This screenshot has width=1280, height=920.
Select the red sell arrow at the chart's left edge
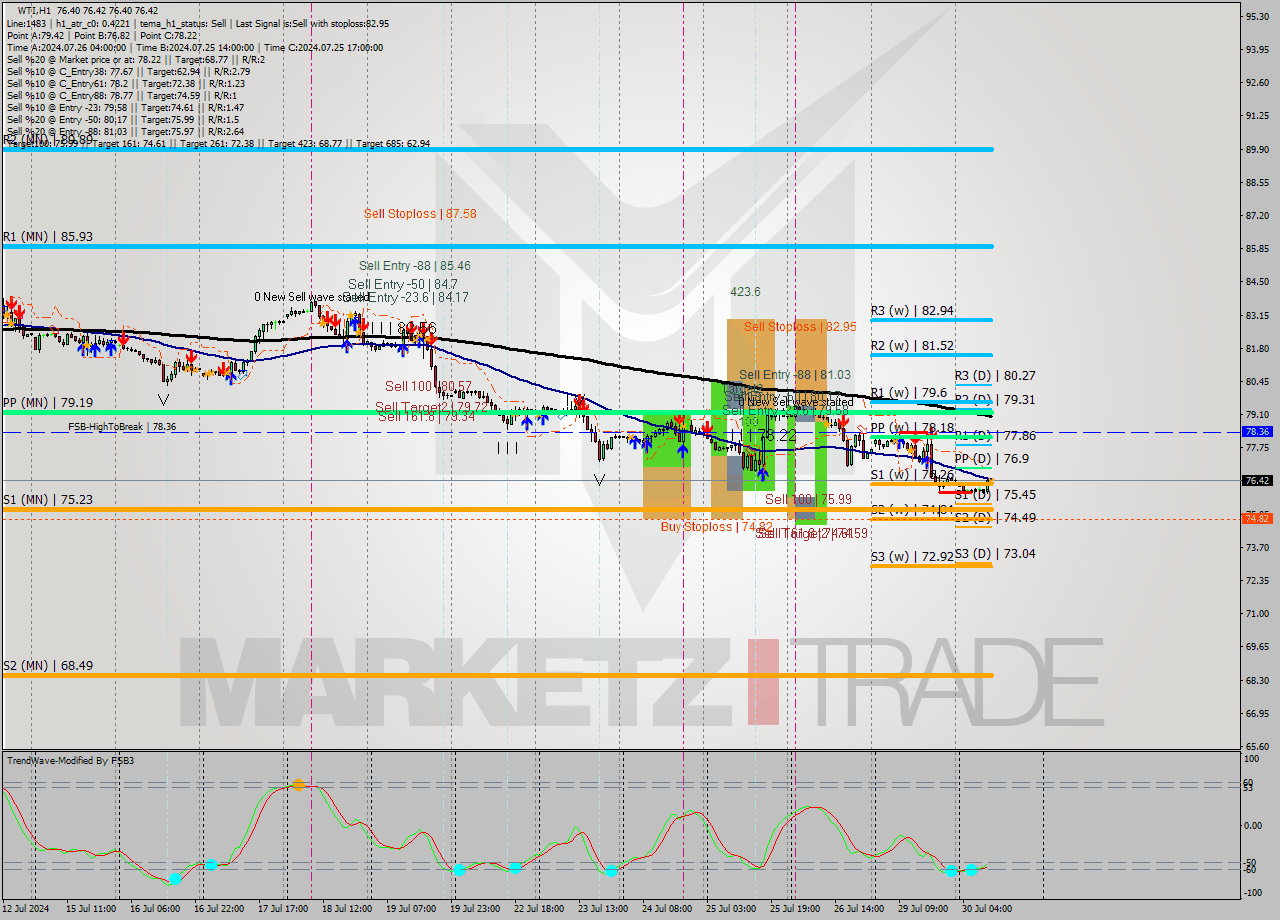11,305
